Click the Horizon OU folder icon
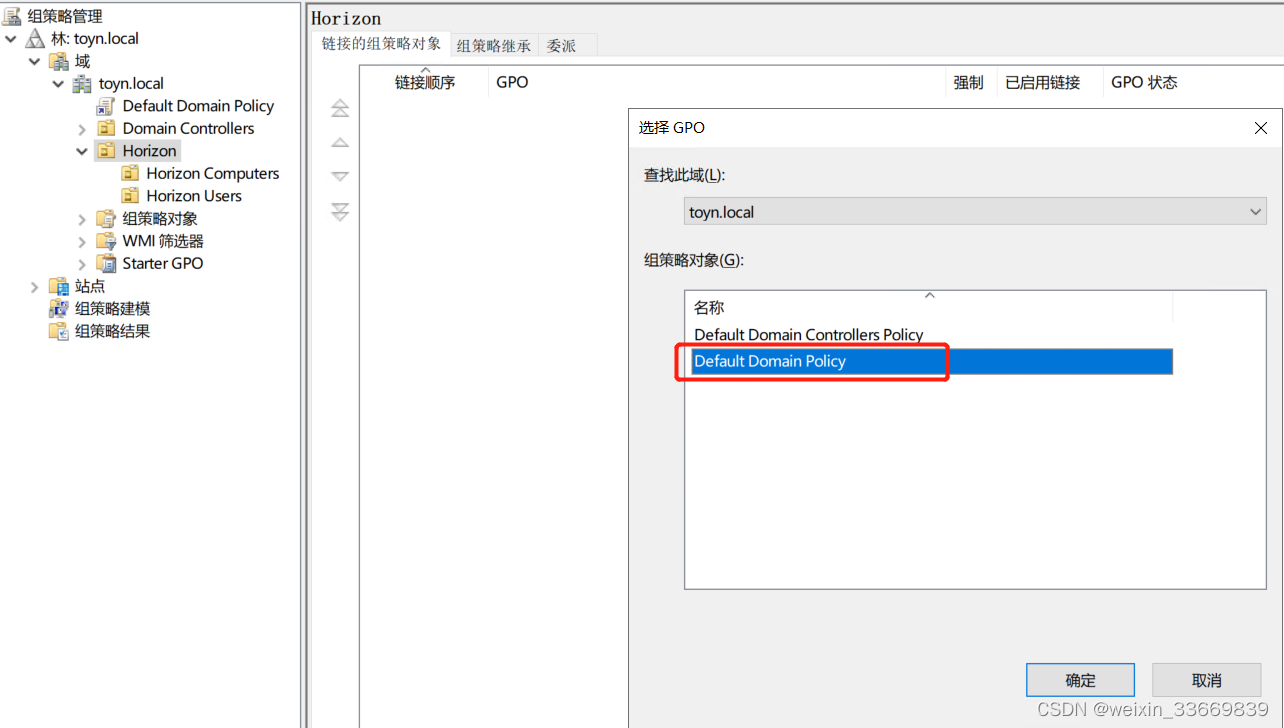1284x728 pixels. 106,151
